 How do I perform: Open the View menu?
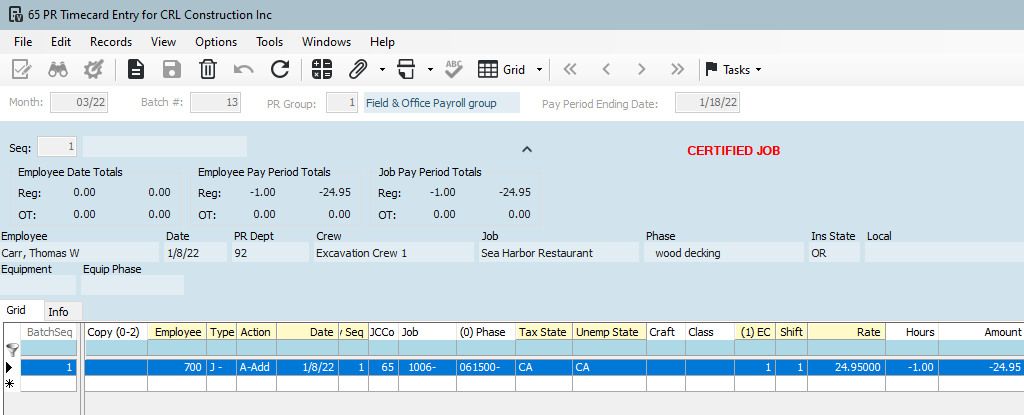[163, 42]
